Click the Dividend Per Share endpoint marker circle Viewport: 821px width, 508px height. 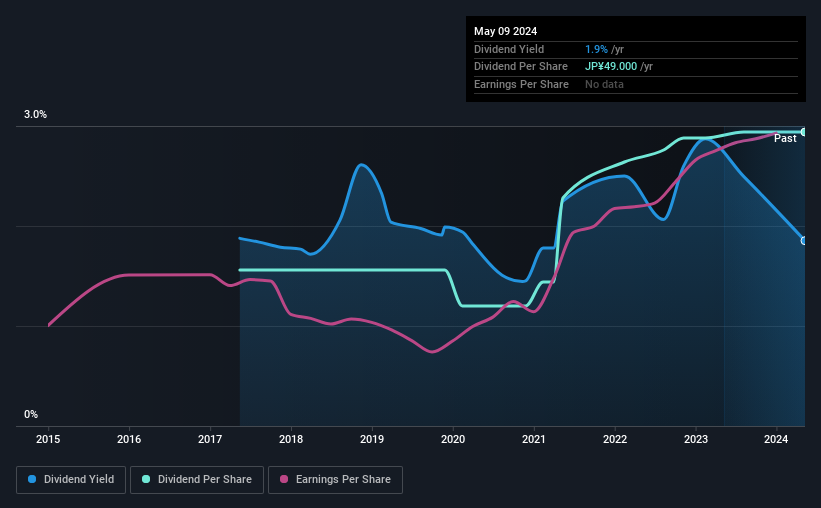804,132
